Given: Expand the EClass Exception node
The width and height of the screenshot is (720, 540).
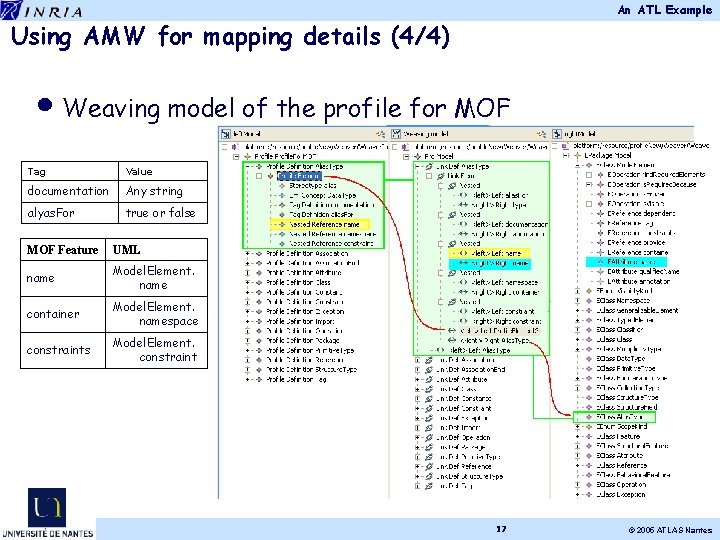Looking at the screenshot, I should click(x=578, y=495).
